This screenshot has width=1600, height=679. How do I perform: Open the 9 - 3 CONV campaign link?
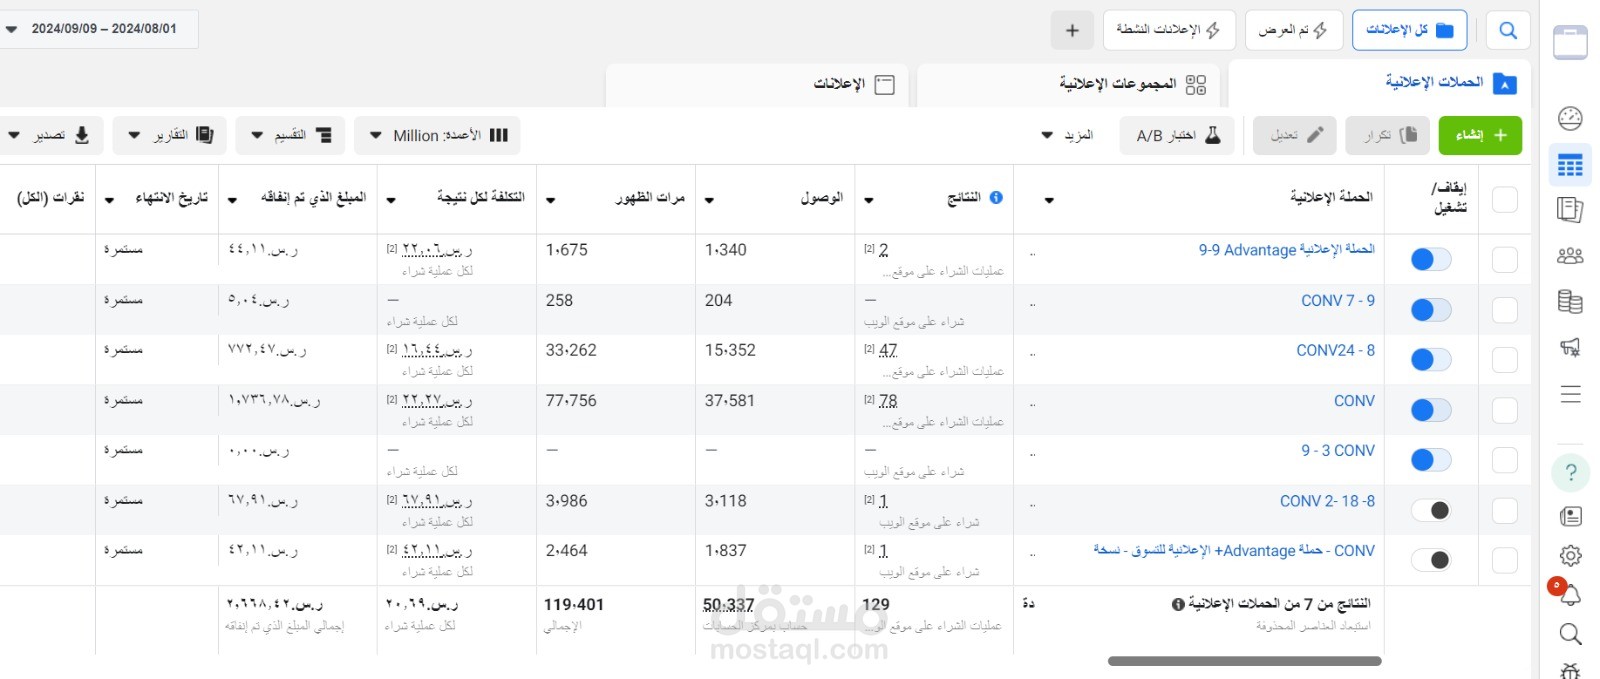click(1338, 450)
